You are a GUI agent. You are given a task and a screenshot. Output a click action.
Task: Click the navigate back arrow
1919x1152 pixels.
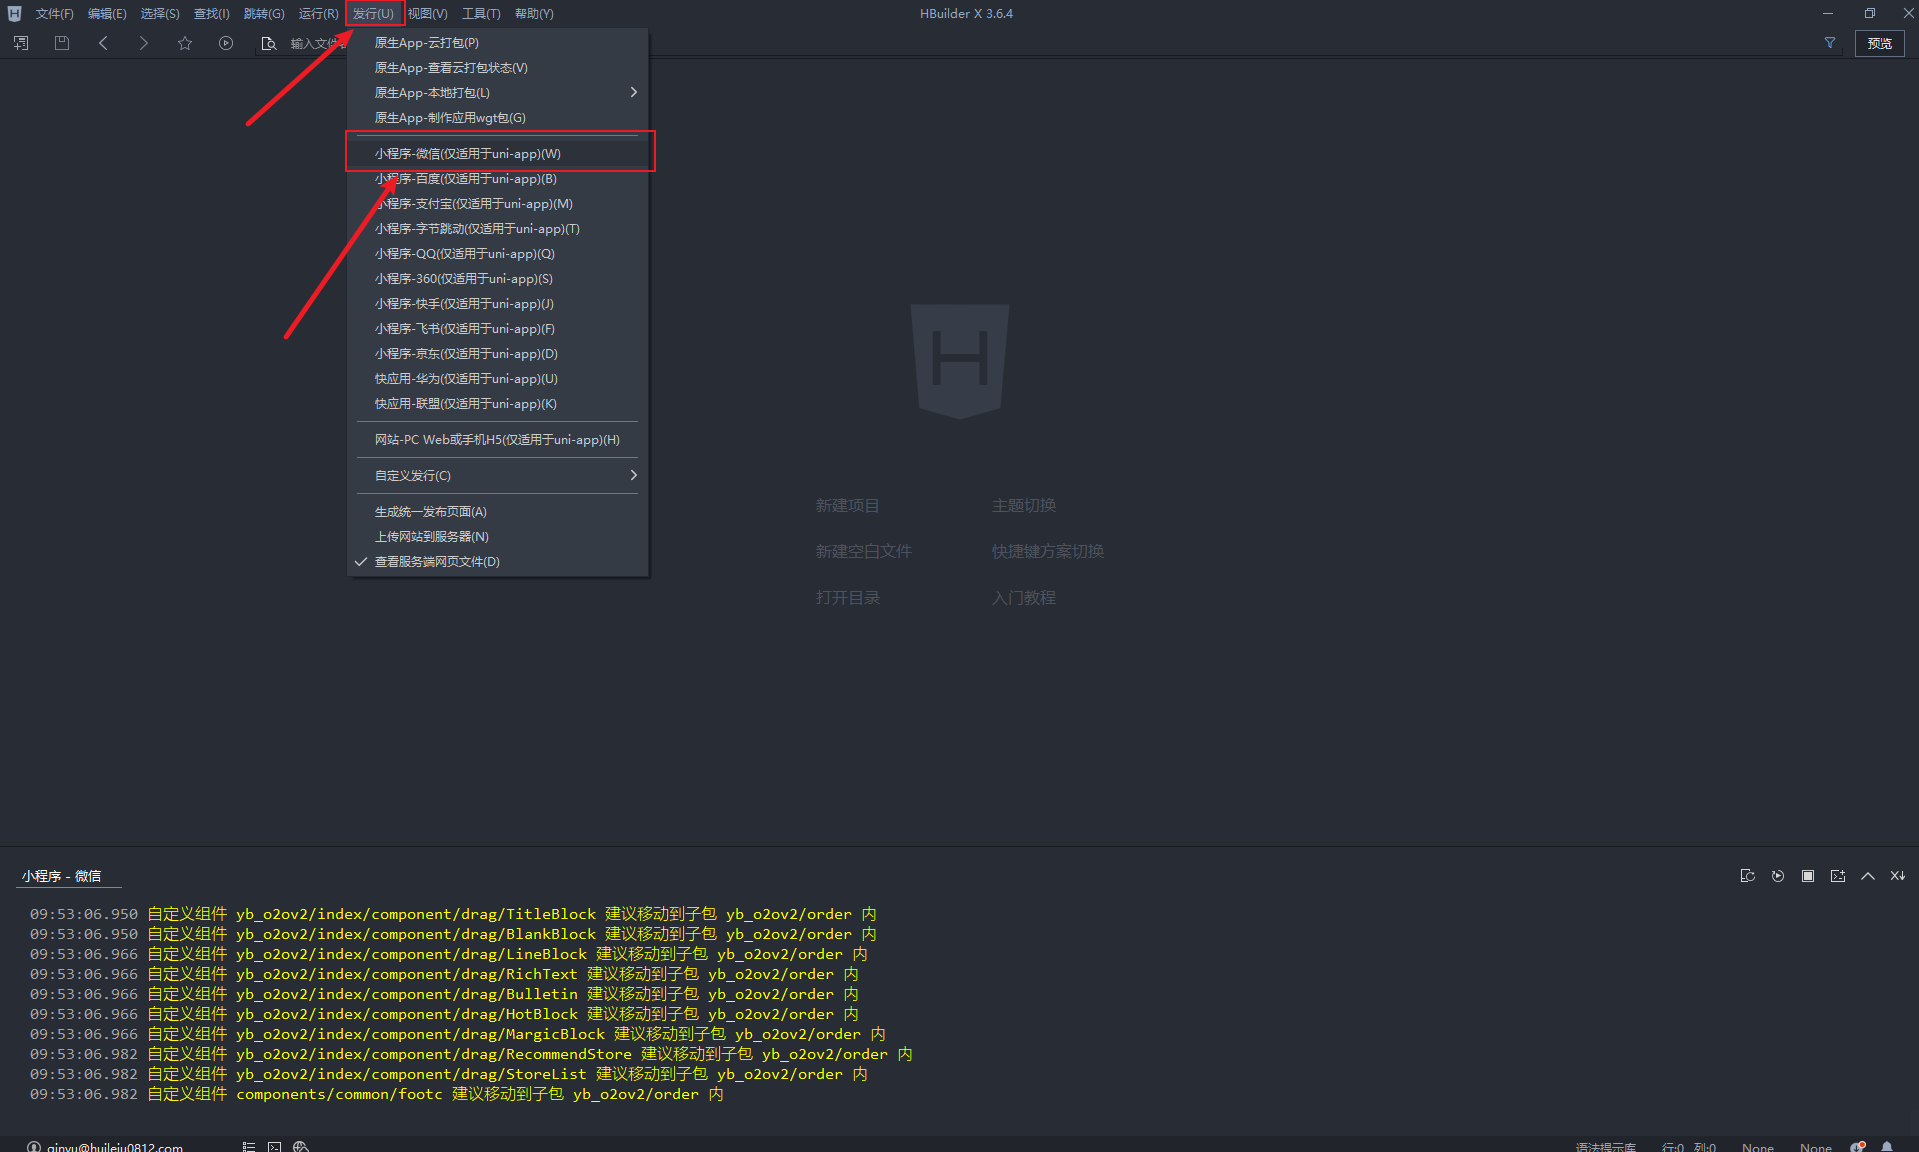pos(103,43)
